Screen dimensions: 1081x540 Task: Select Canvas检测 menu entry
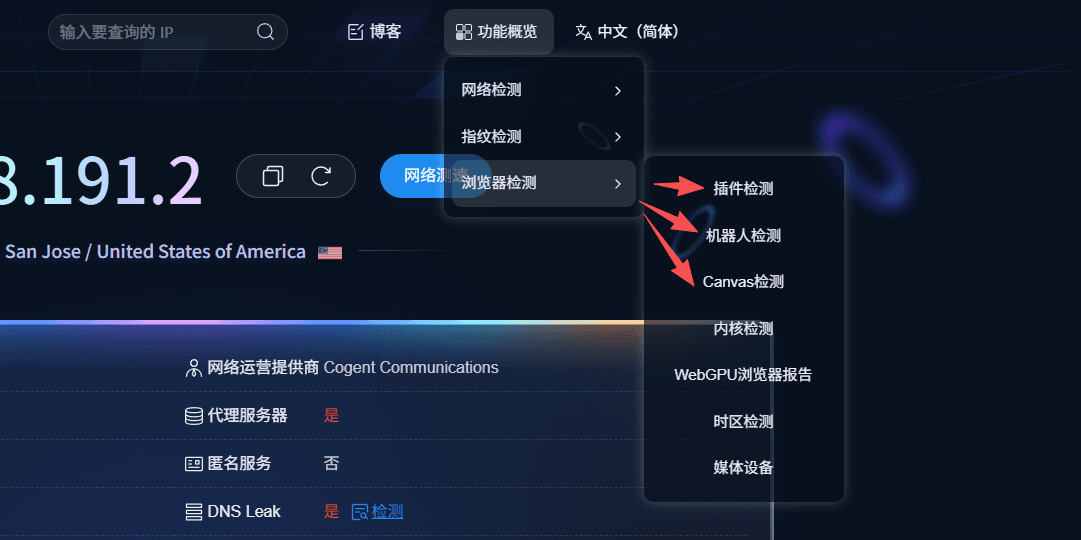(743, 281)
